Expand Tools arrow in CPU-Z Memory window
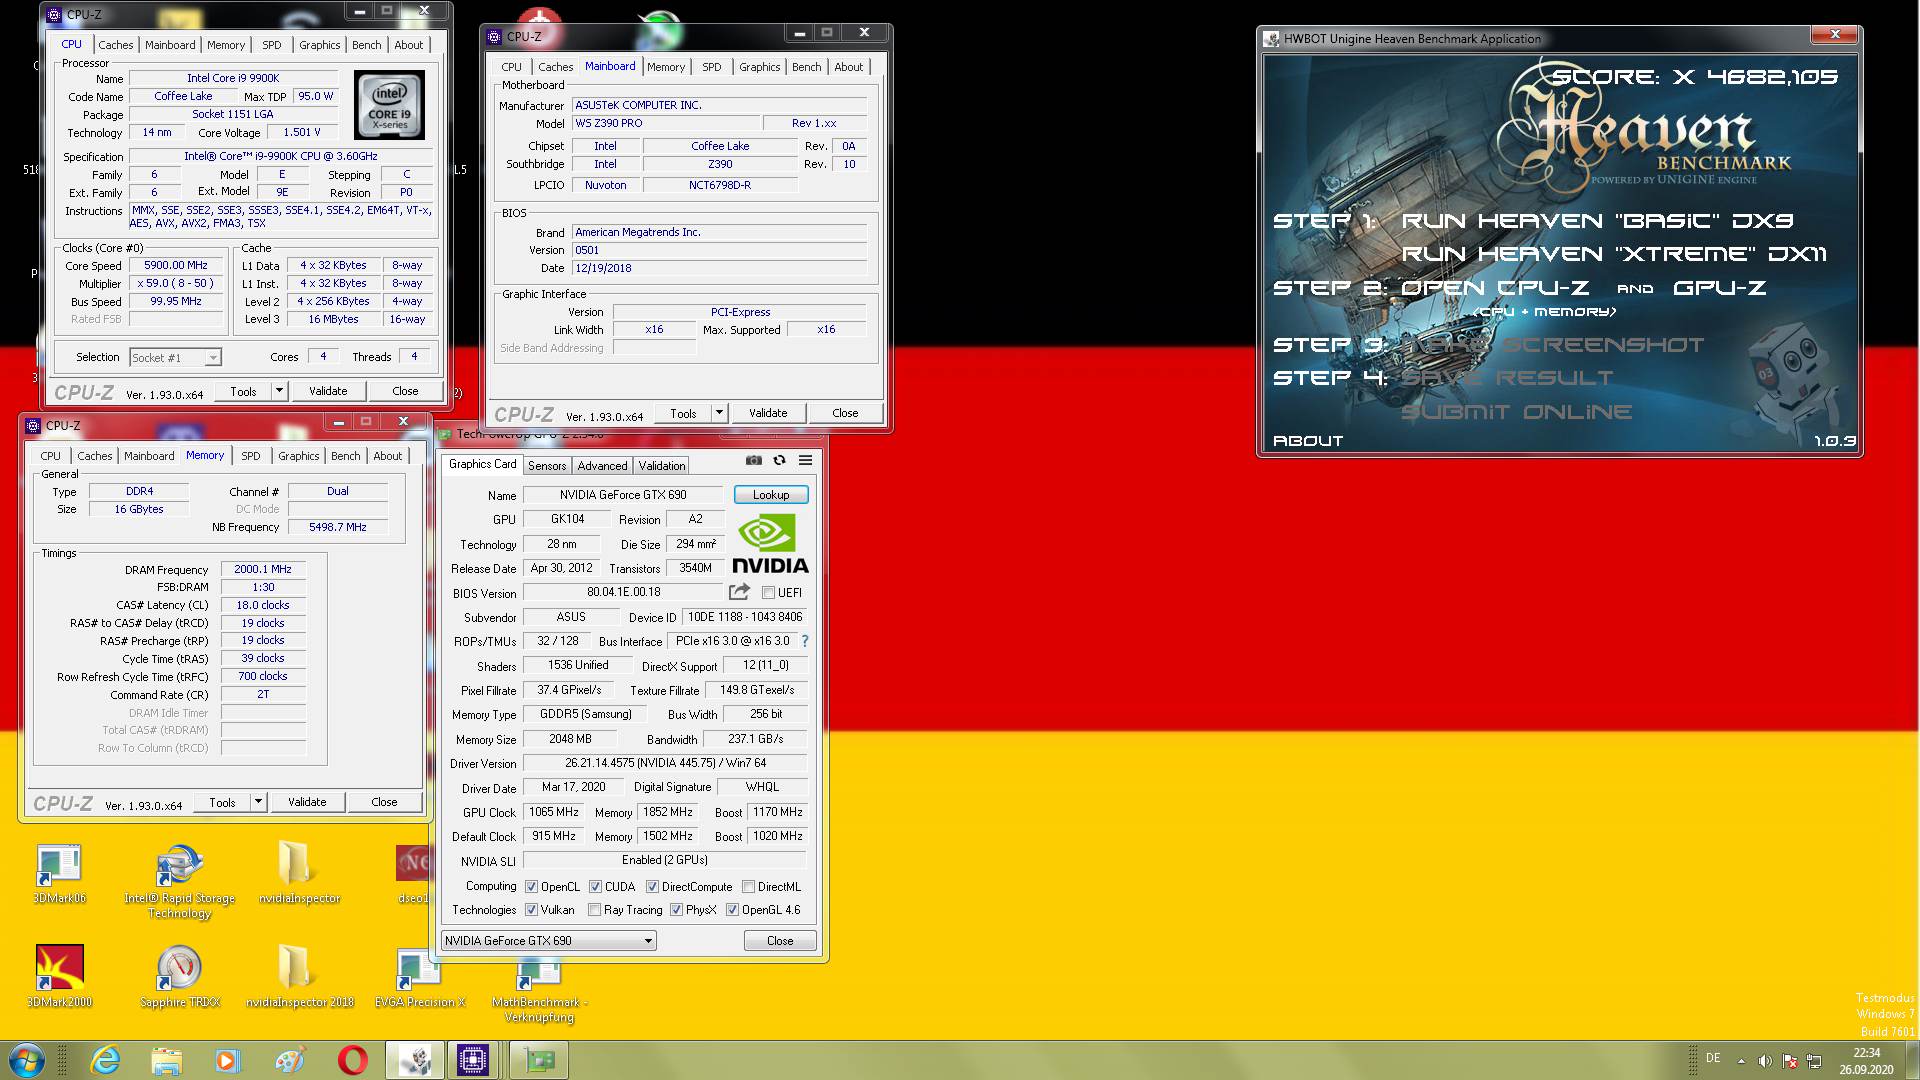This screenshot has height=1080, width=1920. 258,802
